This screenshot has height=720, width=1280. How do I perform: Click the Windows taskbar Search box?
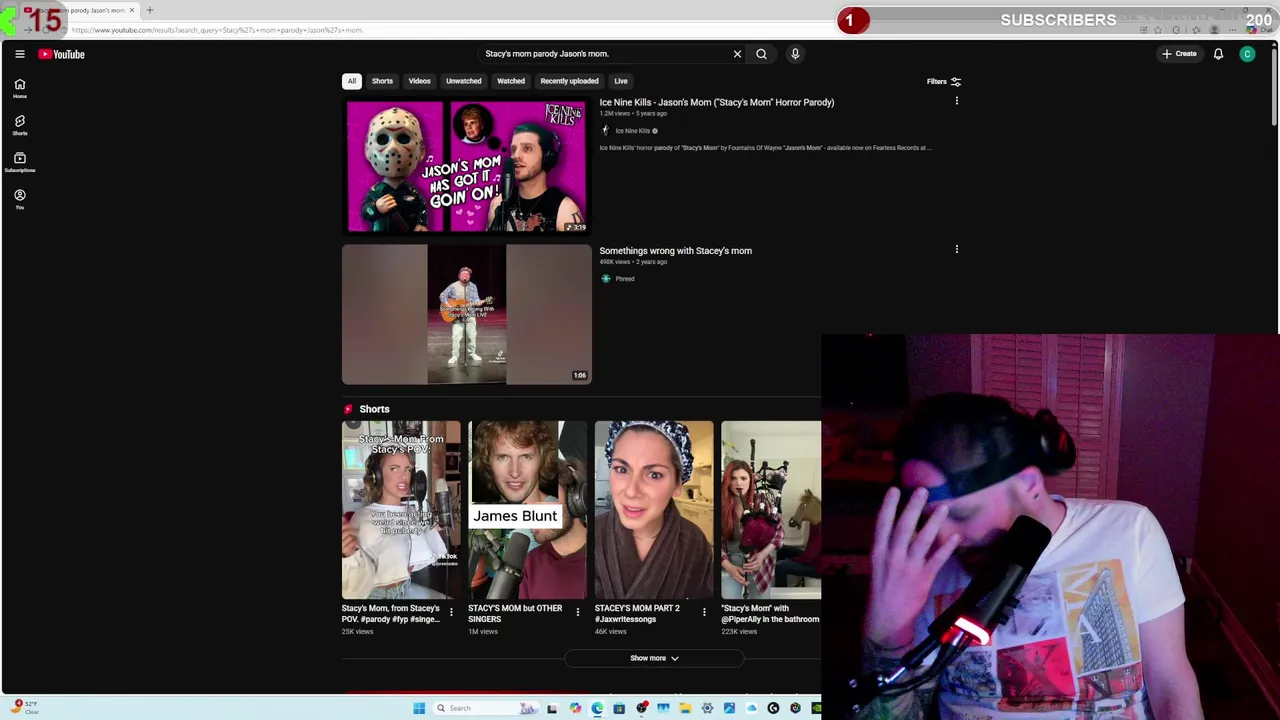point(486,708)
